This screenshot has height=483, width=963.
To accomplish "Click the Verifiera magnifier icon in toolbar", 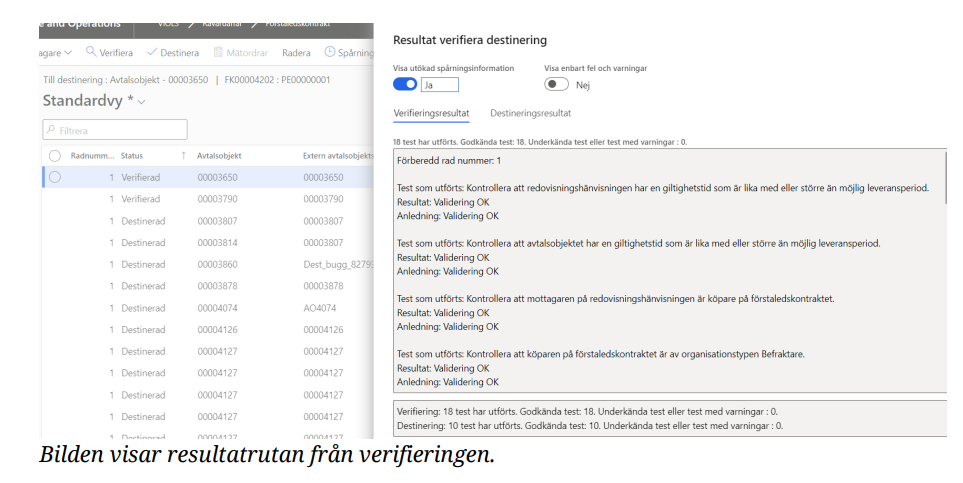I will (x=92, y=52).
